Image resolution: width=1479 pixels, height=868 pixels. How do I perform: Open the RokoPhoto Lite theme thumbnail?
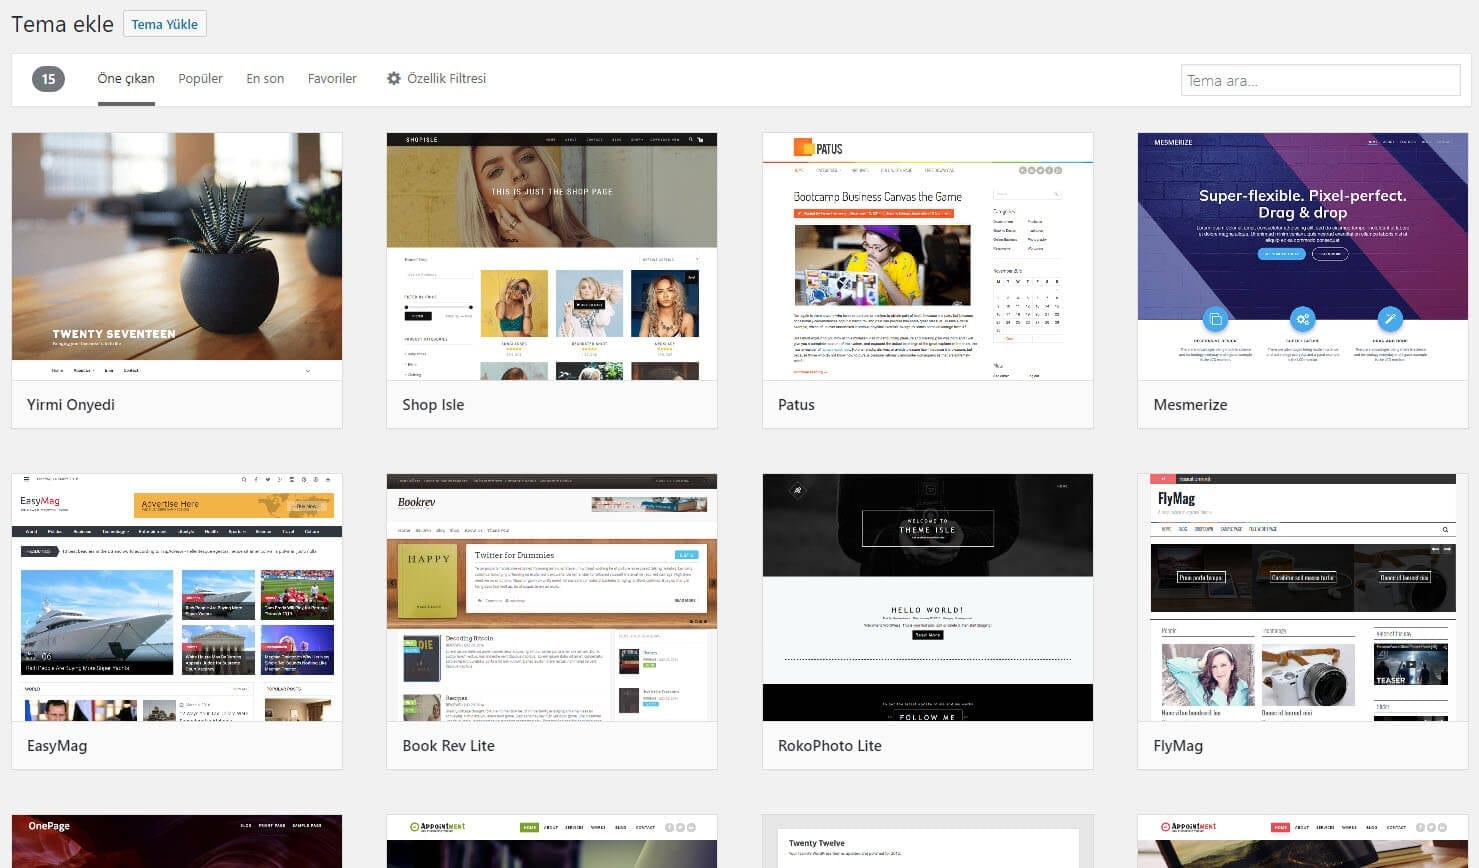tap(928, 597)
